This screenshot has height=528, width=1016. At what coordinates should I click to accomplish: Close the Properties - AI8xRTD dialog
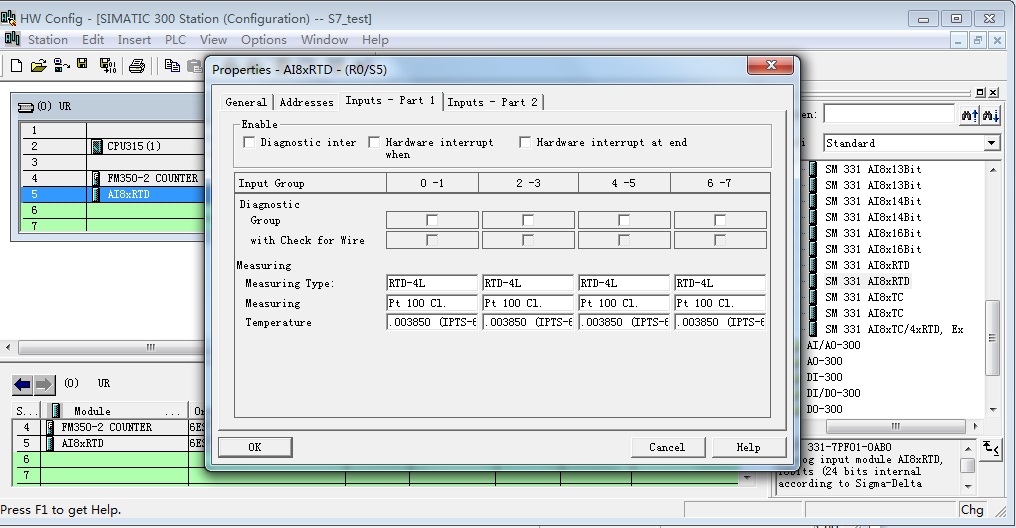pyautogui.click(x=770, y=65)
